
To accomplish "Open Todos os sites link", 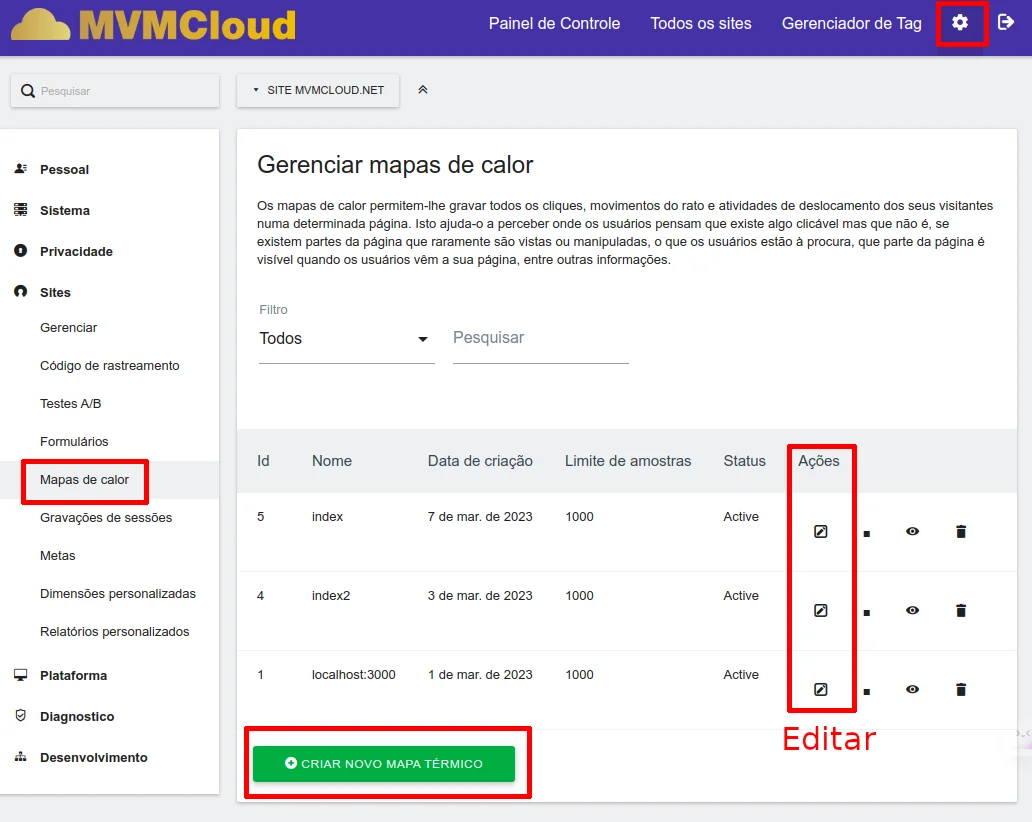I will point(700,24).
